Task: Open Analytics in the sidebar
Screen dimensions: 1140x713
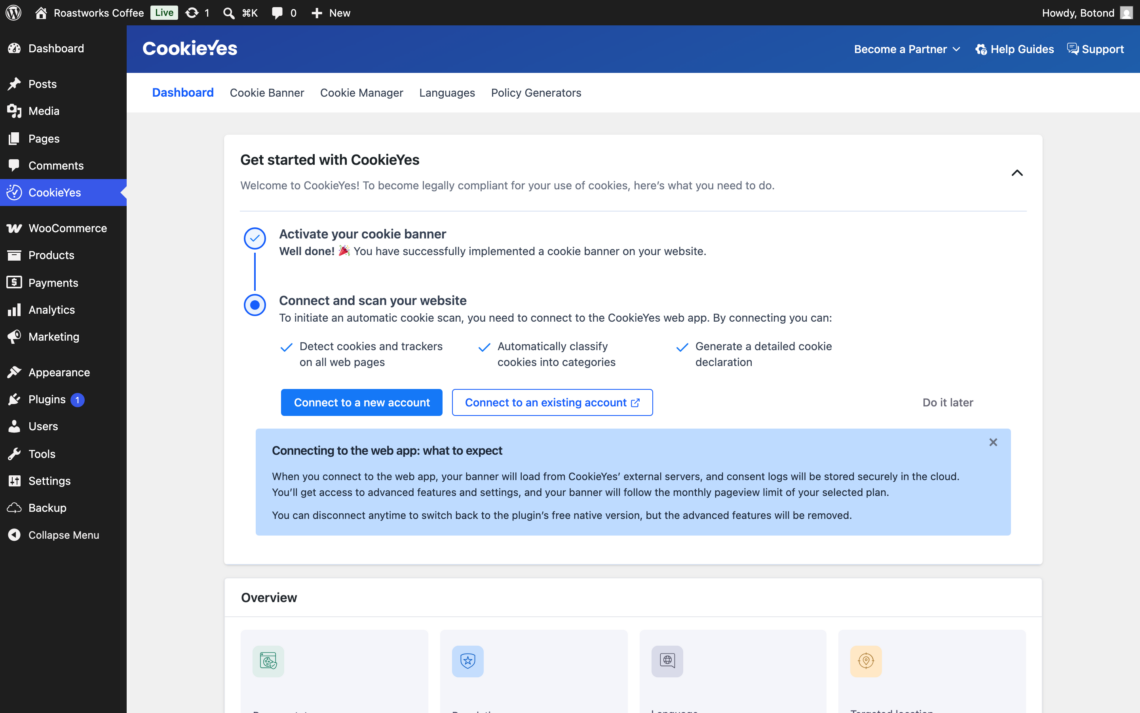Action: [63, 310]
